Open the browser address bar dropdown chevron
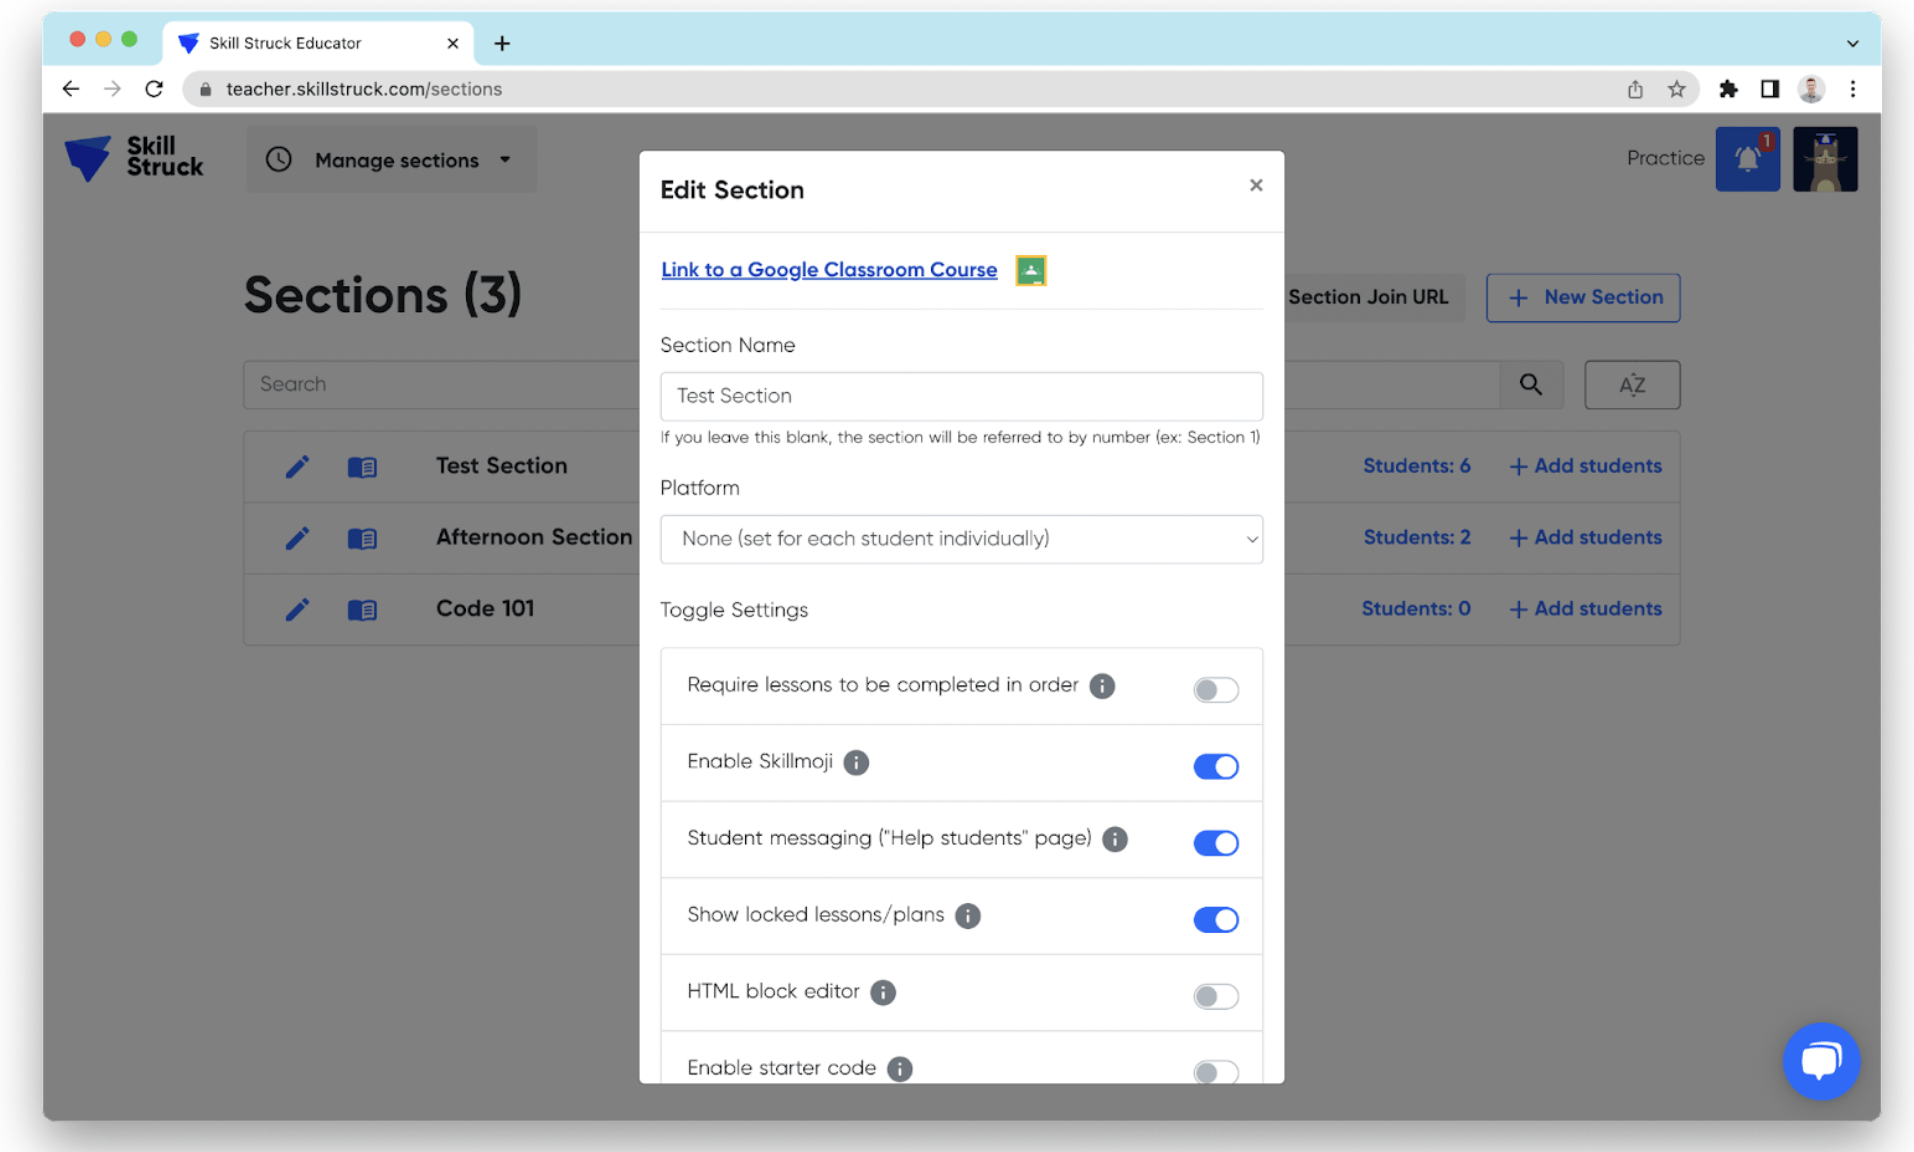 pos(1851,42)
